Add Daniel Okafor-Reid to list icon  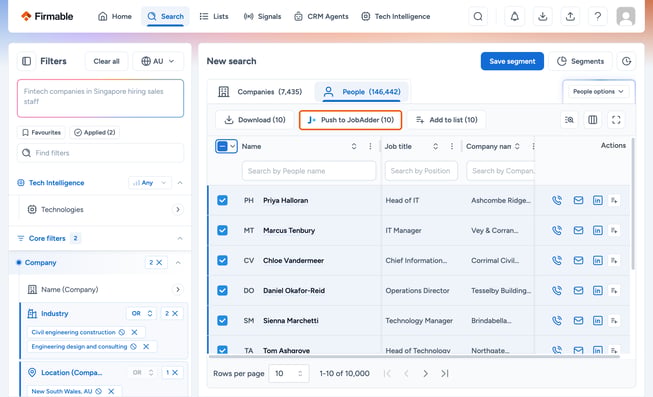[614, 290]
